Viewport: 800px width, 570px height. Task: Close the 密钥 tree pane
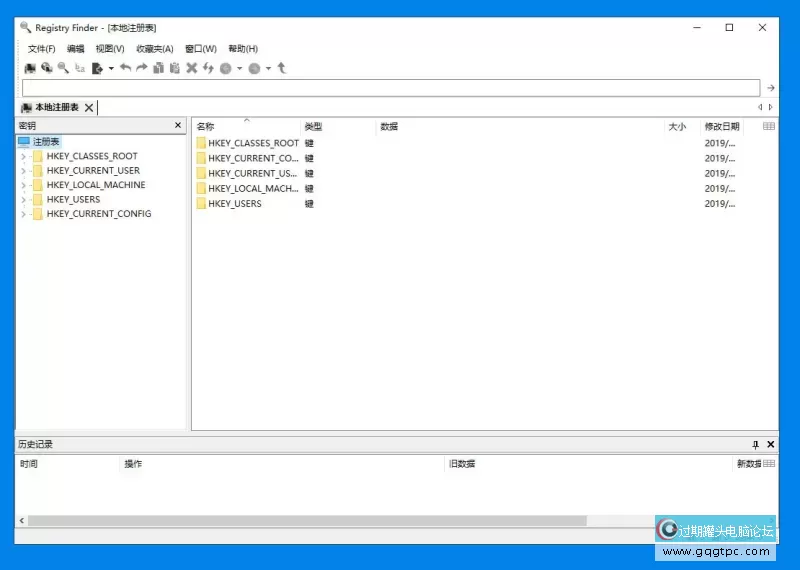coord(178,125)
